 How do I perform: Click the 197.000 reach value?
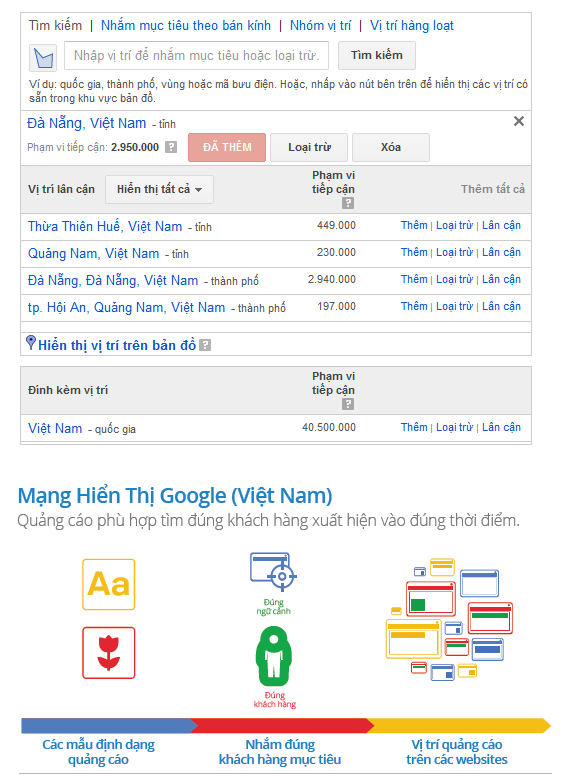tap(336, 306)
